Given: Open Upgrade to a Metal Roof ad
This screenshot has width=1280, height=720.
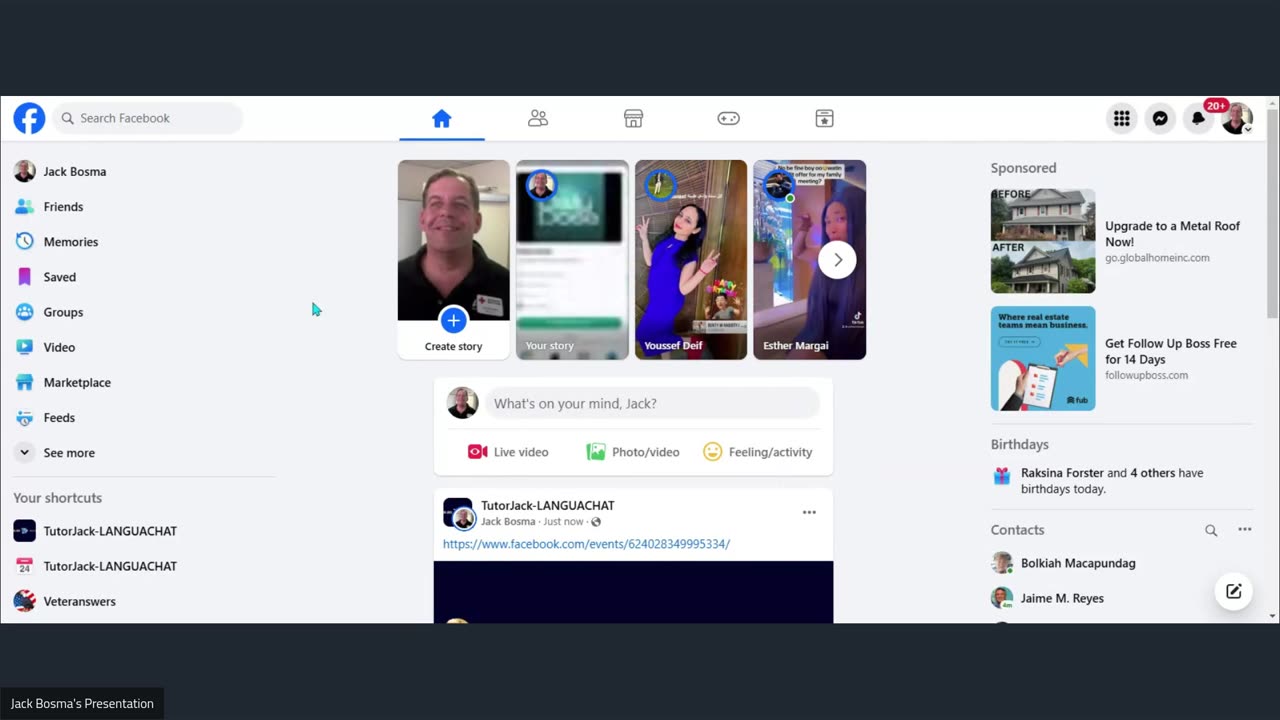Looking at the screenshot, I should coord(1172,233).
